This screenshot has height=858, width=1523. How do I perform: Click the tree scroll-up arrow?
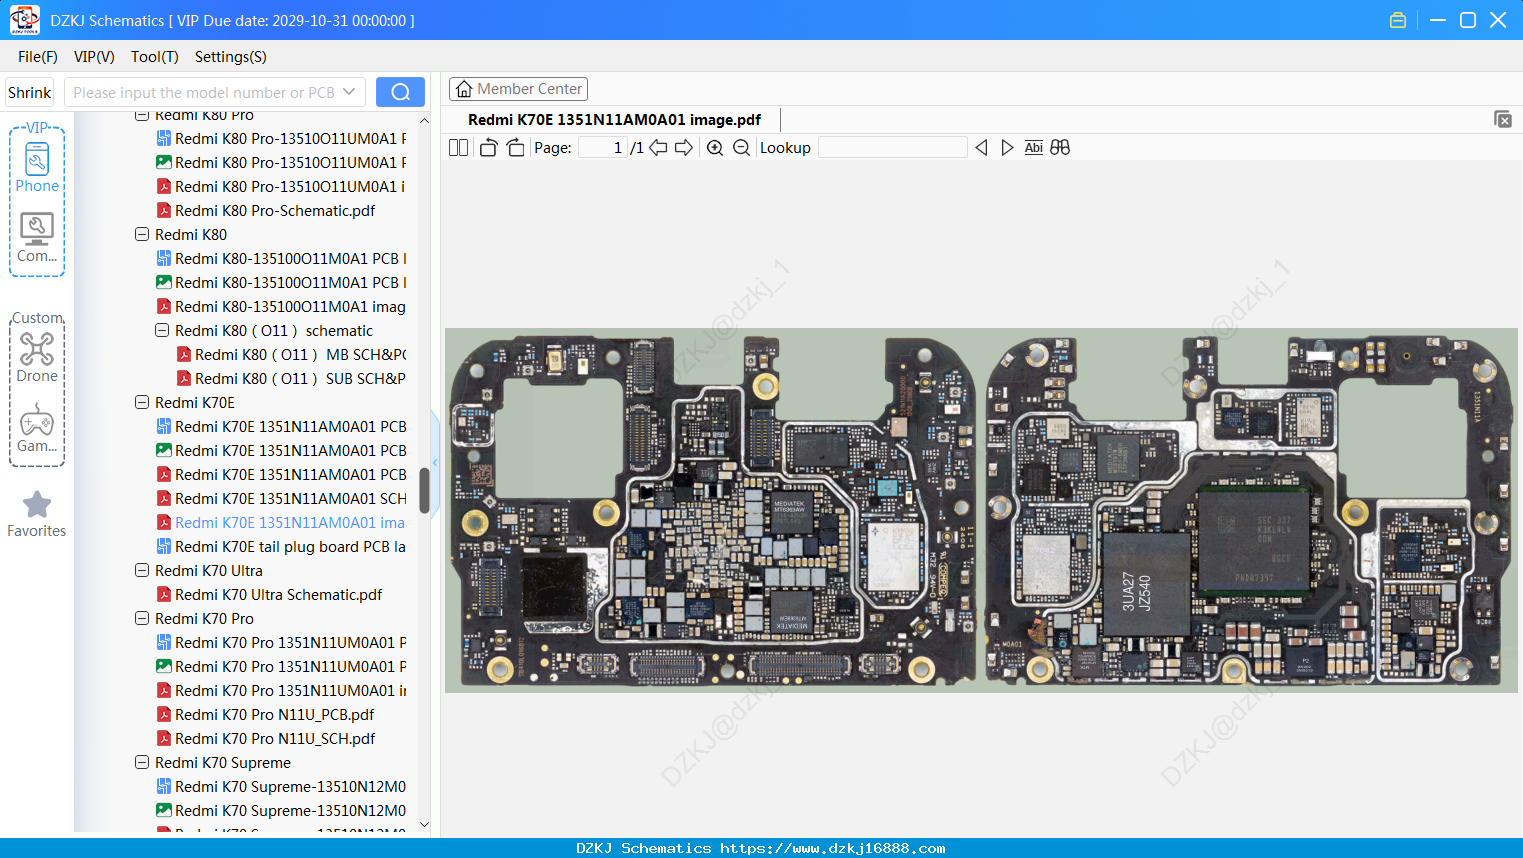424,120
